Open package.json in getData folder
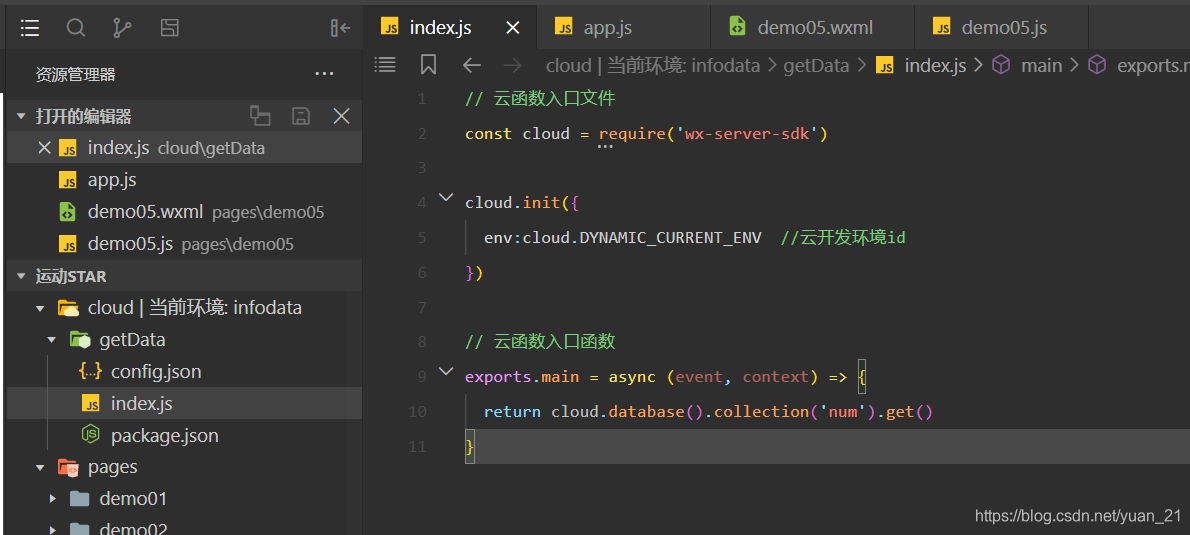The height and width of the screenshot is (535, 1190). 184,436
